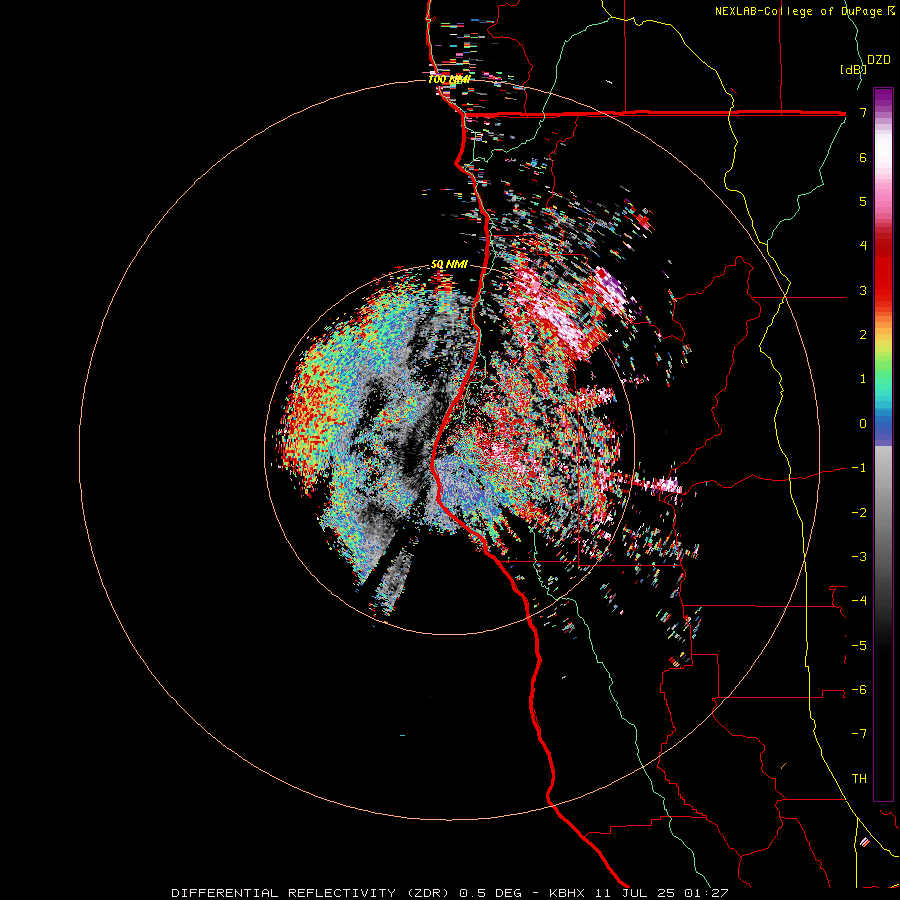Click the legend value 1

(x=863, y=379)
